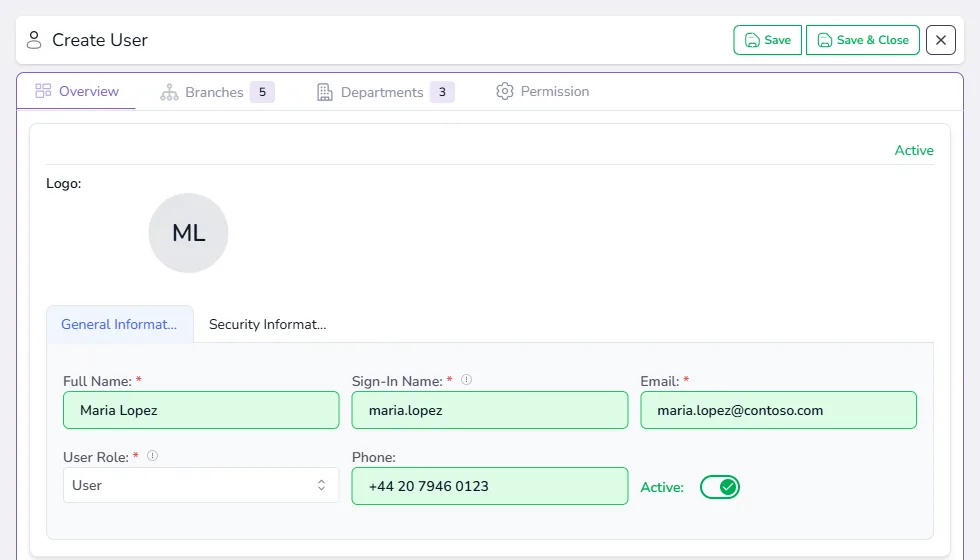Image resolution: width=980 pixels, height=560 pixels.
Task: Click Save & Close button
Action: point(862,40)
